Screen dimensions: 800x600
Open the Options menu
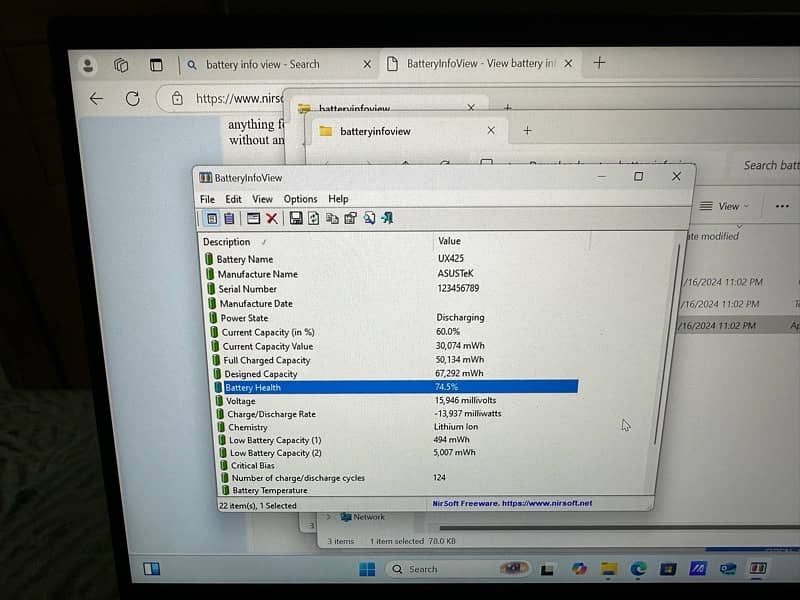(x=300, y=199)
